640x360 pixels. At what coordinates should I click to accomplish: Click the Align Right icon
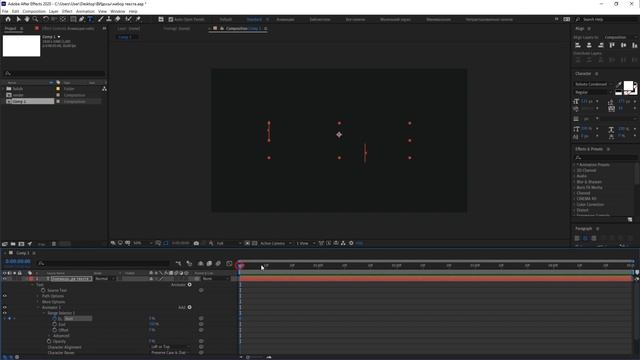[x=600, y=45]
